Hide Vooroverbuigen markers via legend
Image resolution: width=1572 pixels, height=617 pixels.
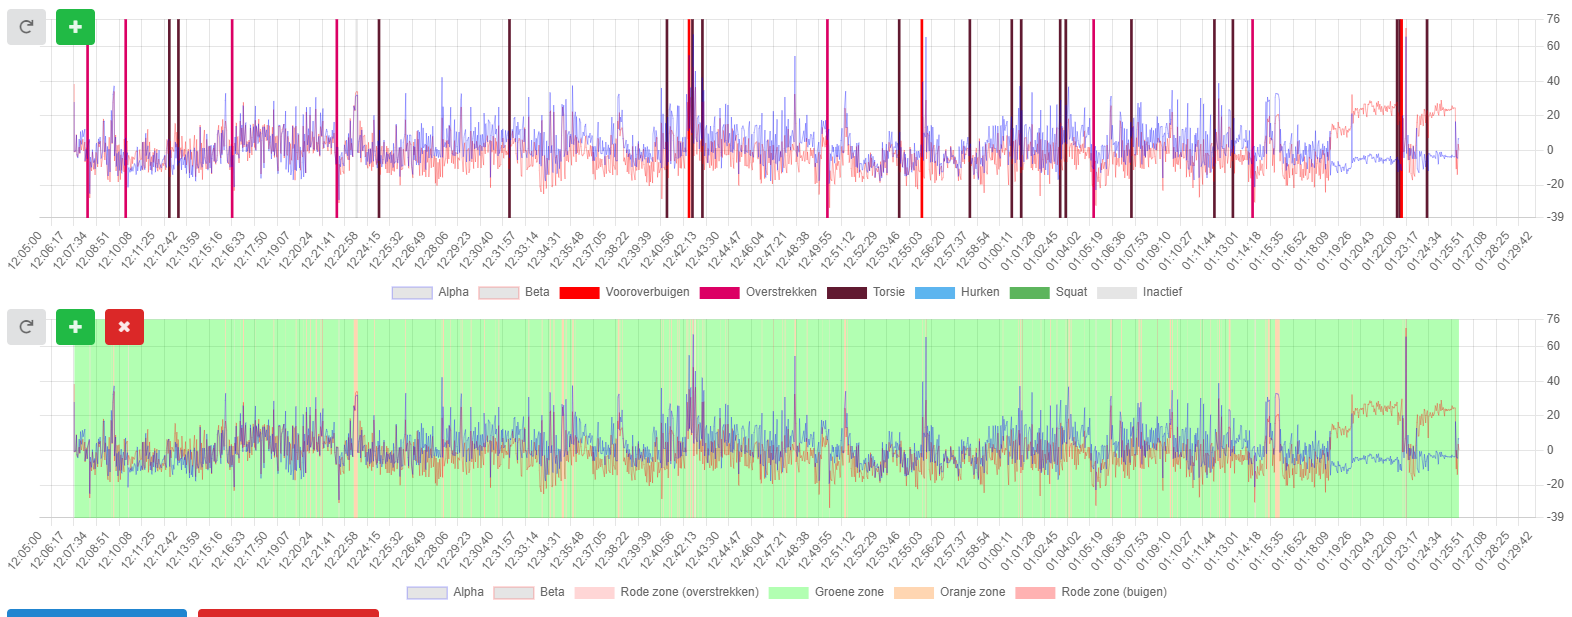(x=625, y=292)
